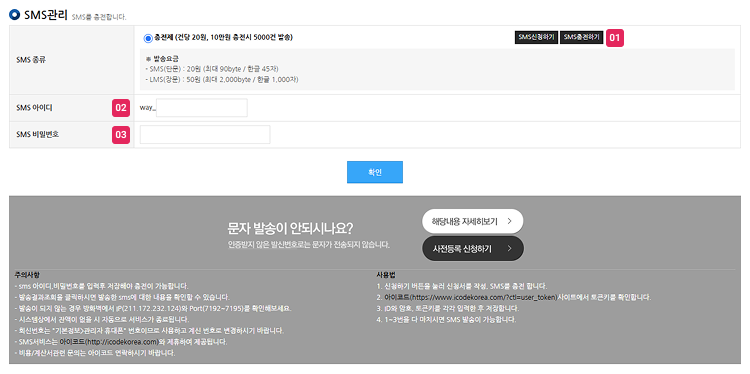Focus the SMS 아이디 input field
The height and width of the screenshot is (374, 750).
(x=201, y=108)
